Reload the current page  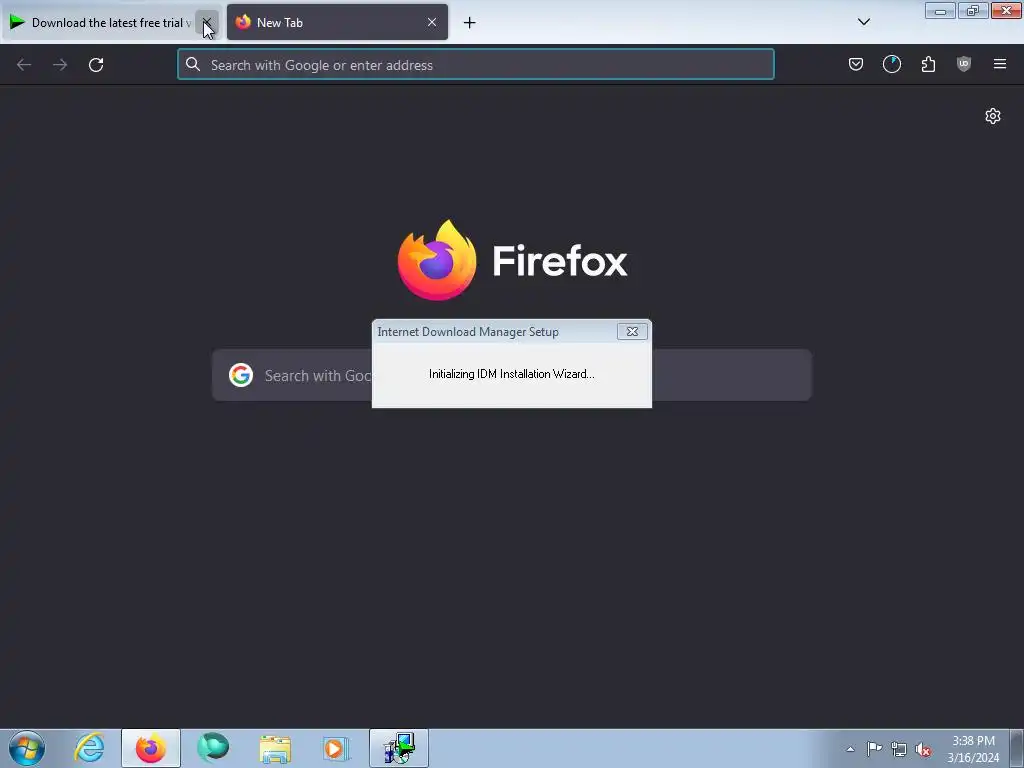click(96, 65)
